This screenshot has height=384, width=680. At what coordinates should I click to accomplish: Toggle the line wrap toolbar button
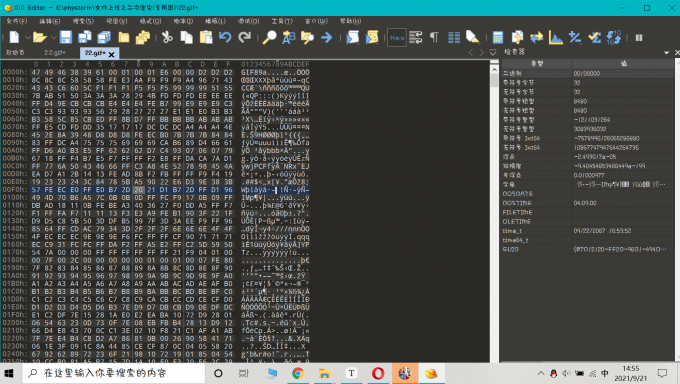tap(415, 37)
